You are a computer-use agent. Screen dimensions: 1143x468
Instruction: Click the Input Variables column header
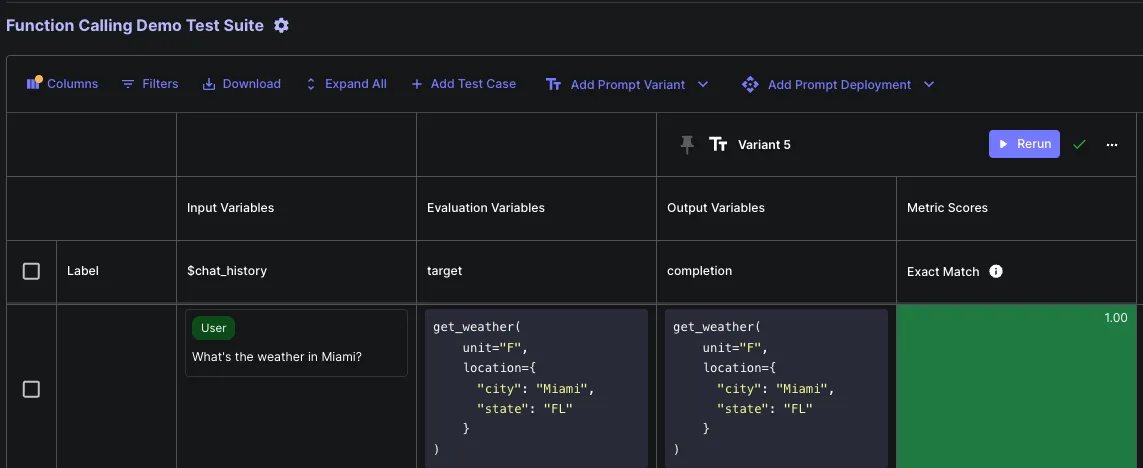pyautogui.click(x=230, y=208)
